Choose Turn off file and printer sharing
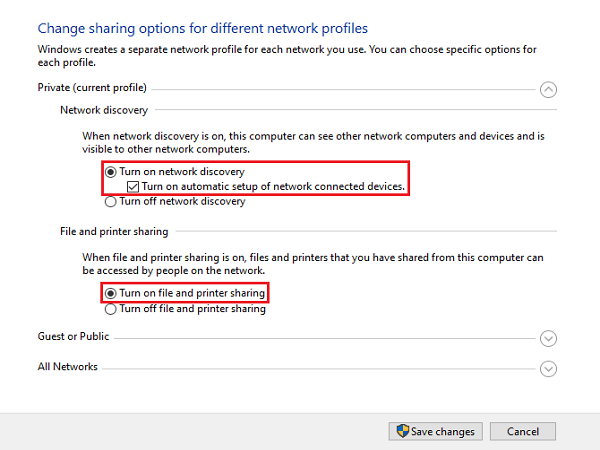This screenshot has width=600, height=450. [x=111, y=309]
